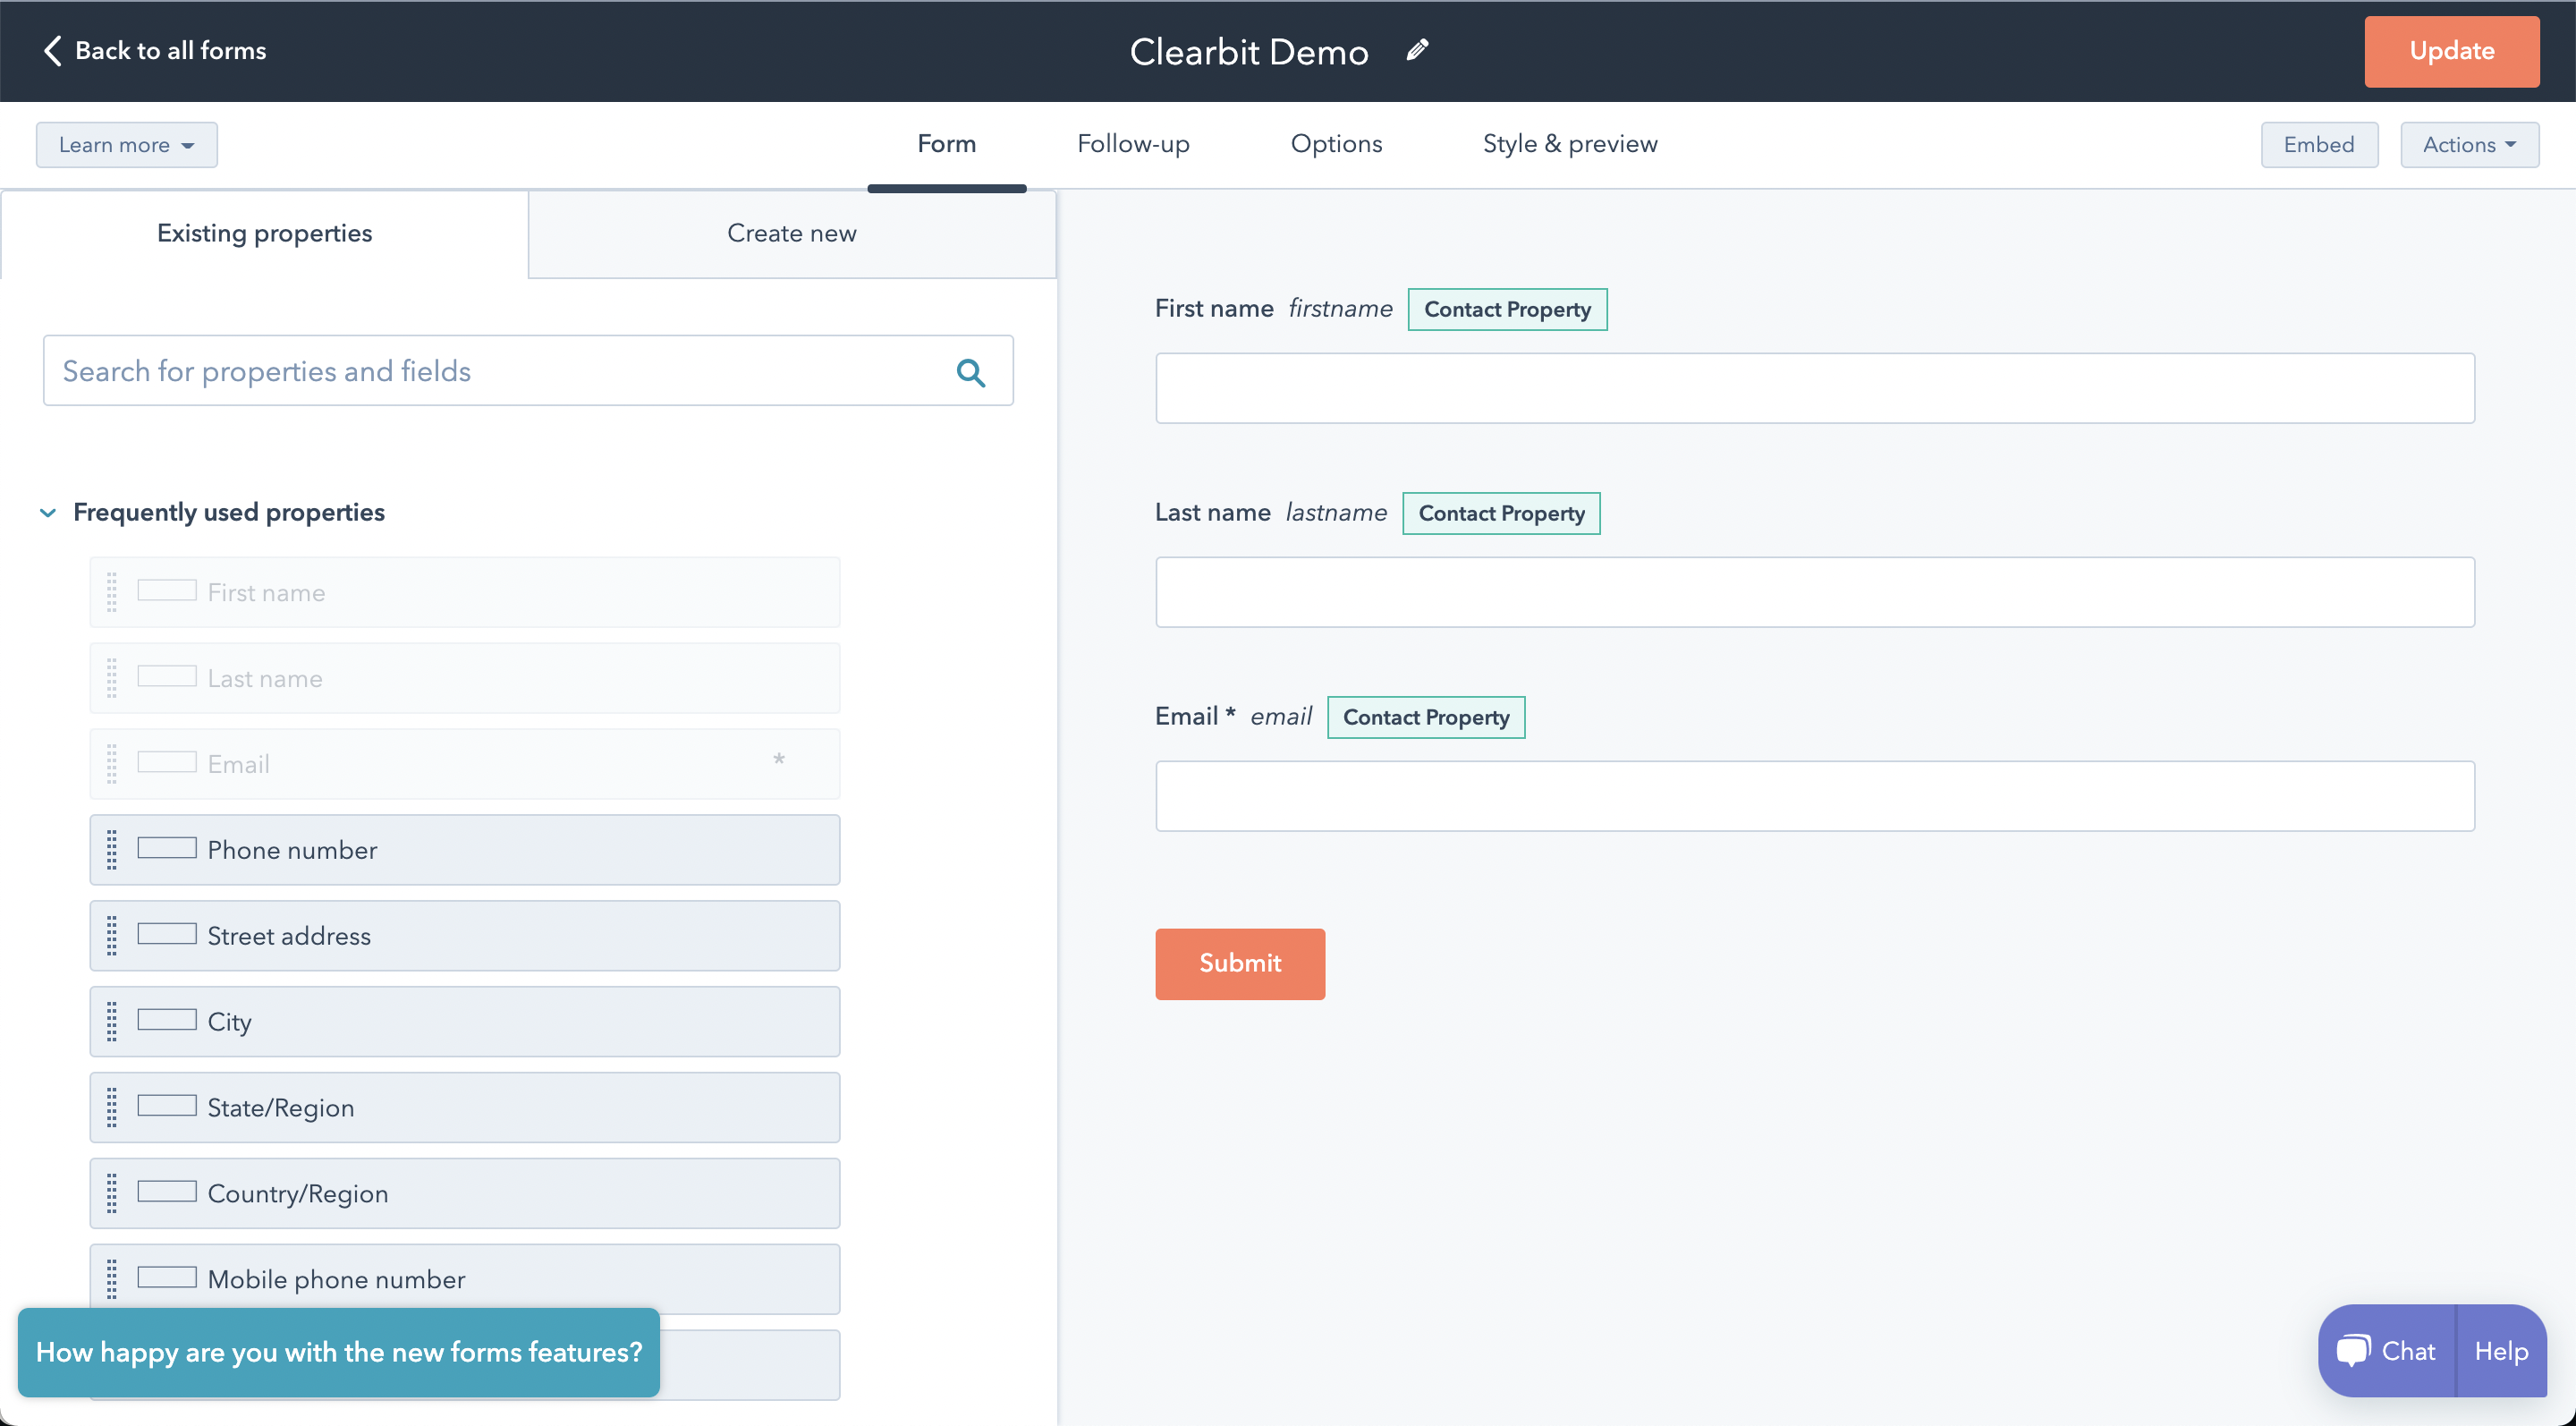Screen dimensions: 2576x1426
Task: Click Contact Property tag next to lastname
Action: (1501, 514)
